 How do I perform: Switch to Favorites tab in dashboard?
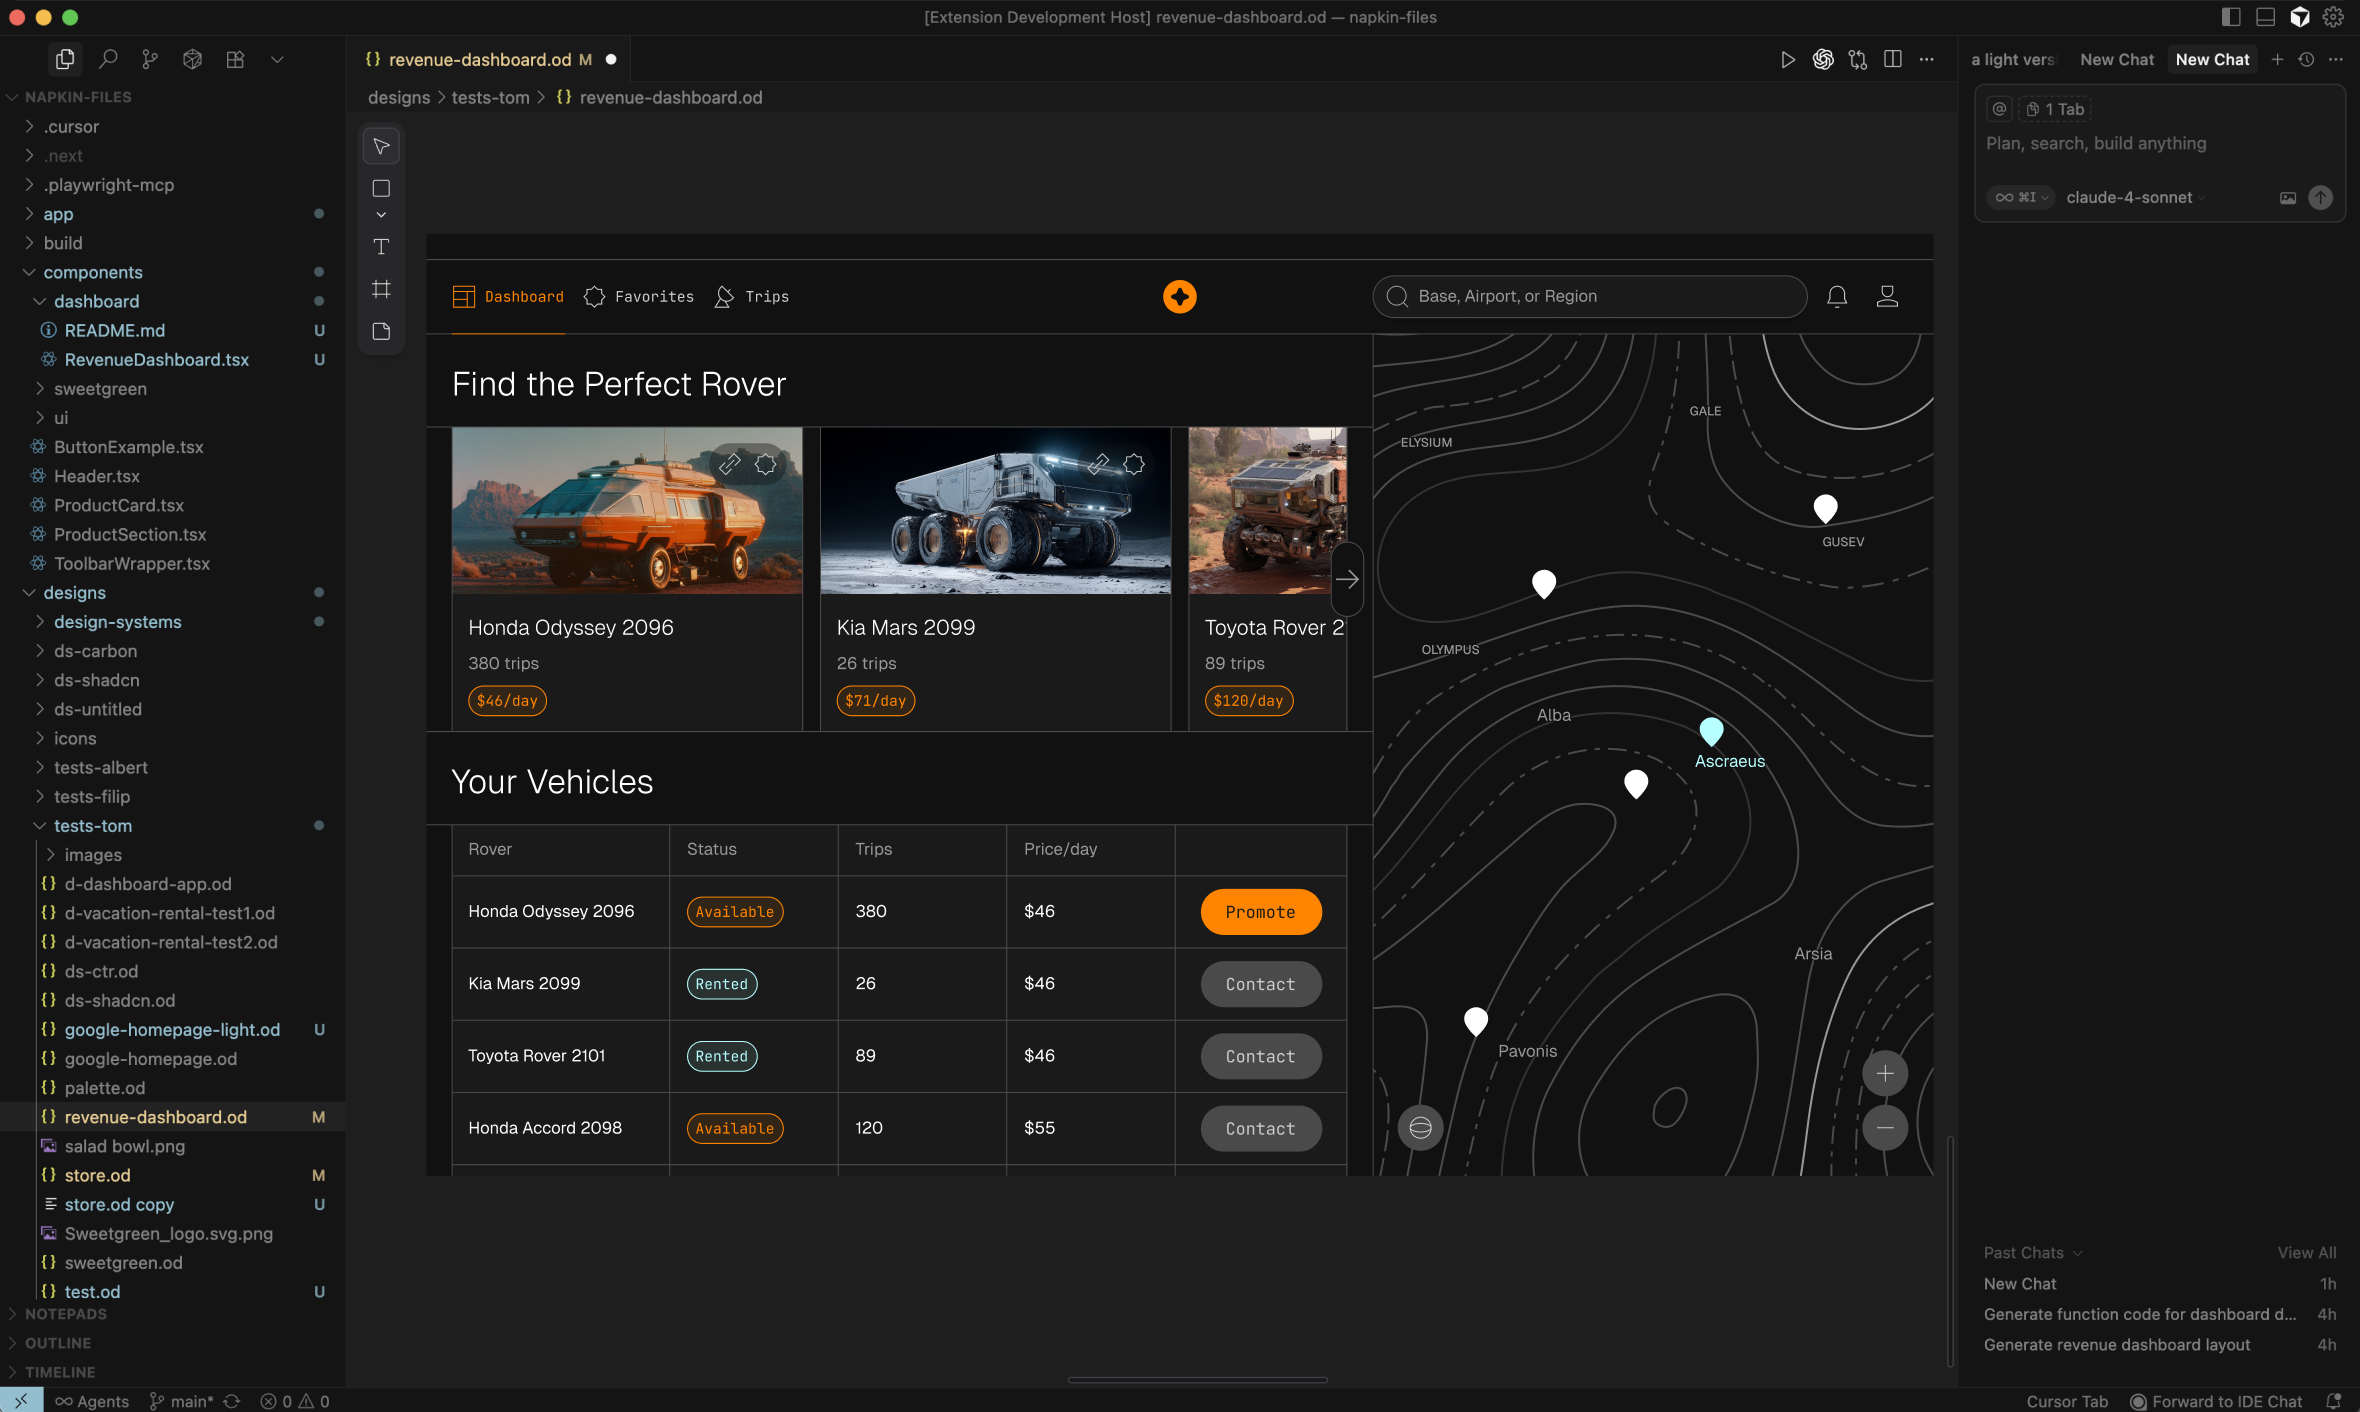[x=639, y=297]
